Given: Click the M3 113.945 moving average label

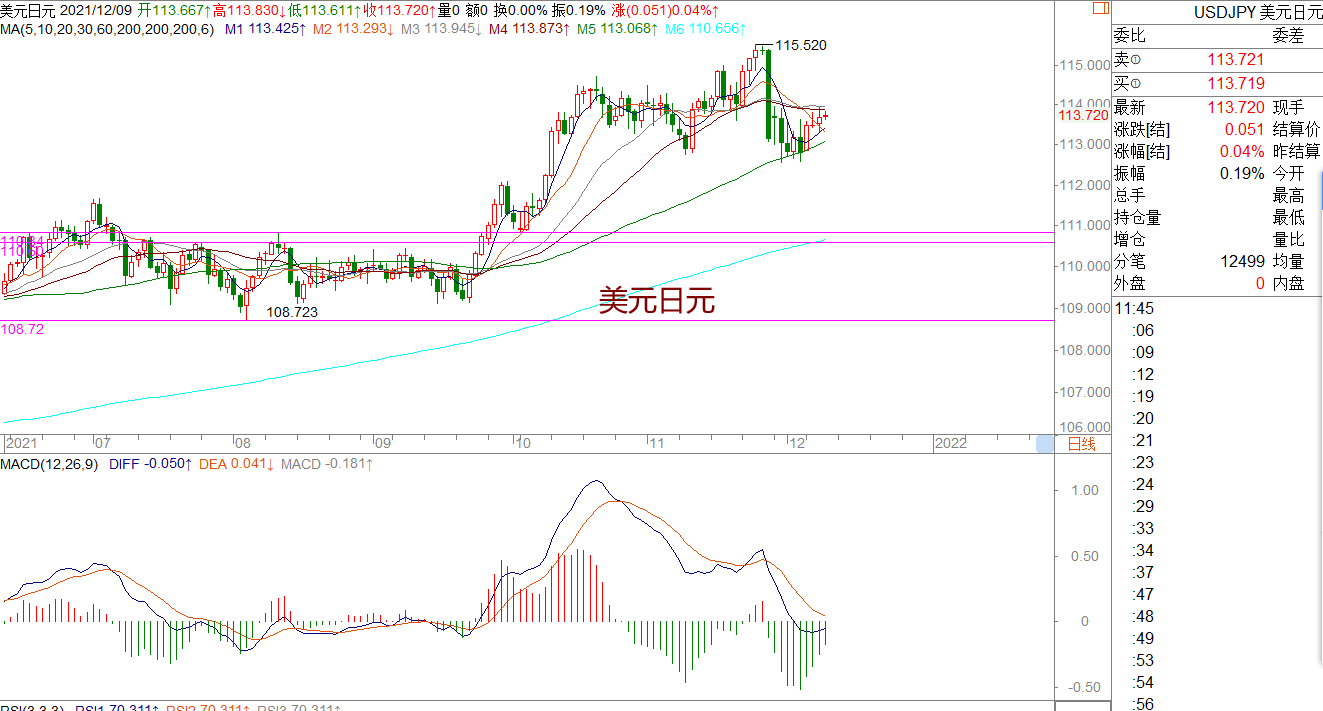Looking at the screenshot, I should coord(441,29).
